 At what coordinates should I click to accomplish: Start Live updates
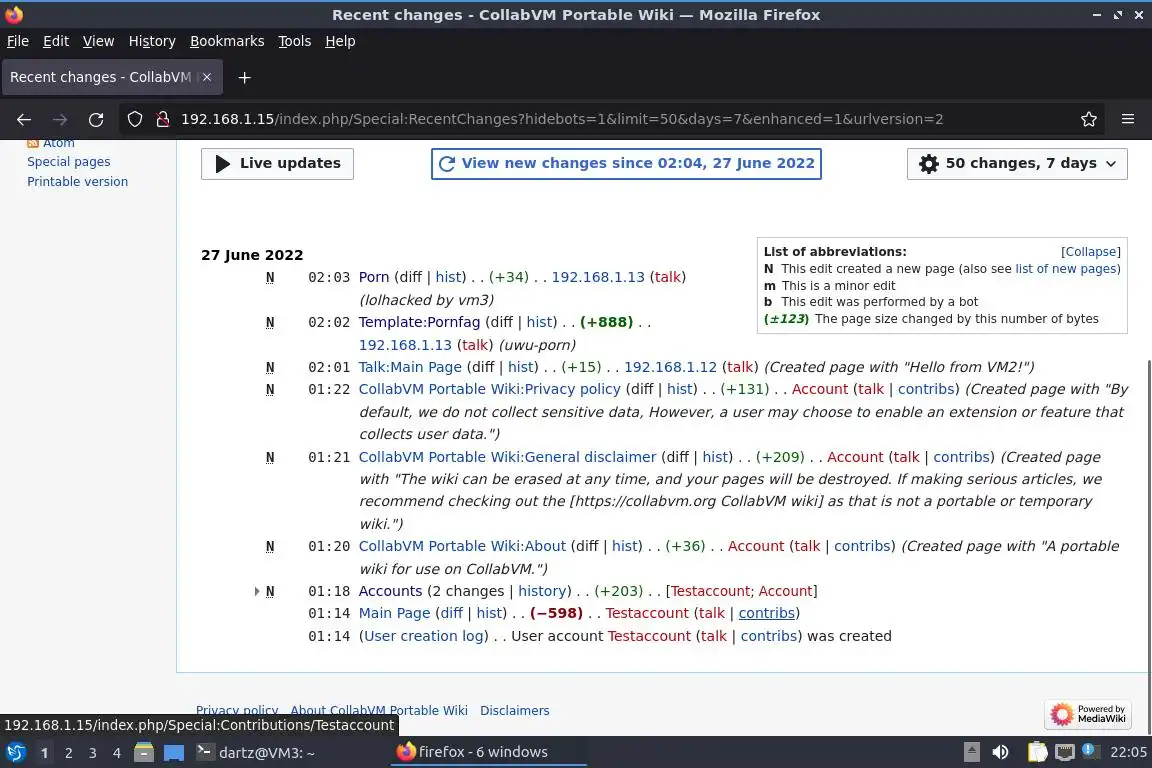(277, 164)
